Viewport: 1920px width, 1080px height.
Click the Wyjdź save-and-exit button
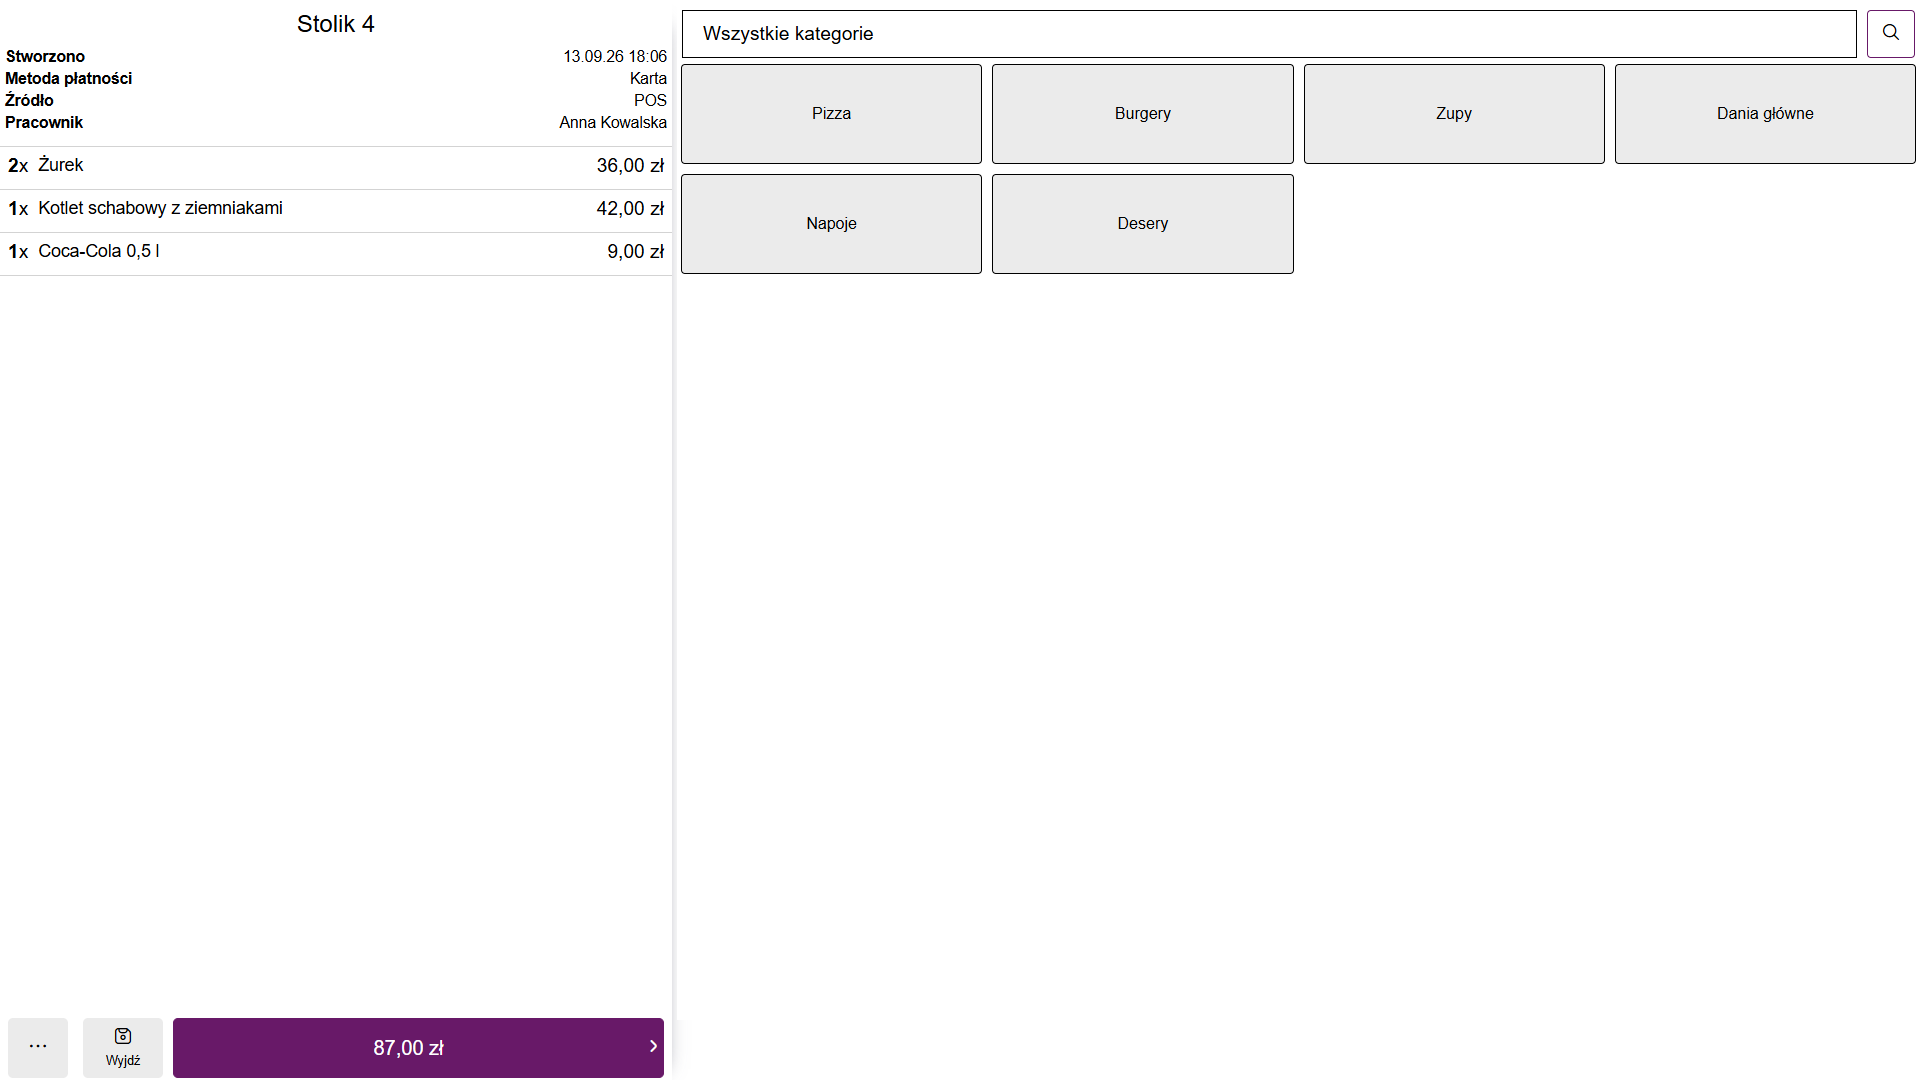123,1047
